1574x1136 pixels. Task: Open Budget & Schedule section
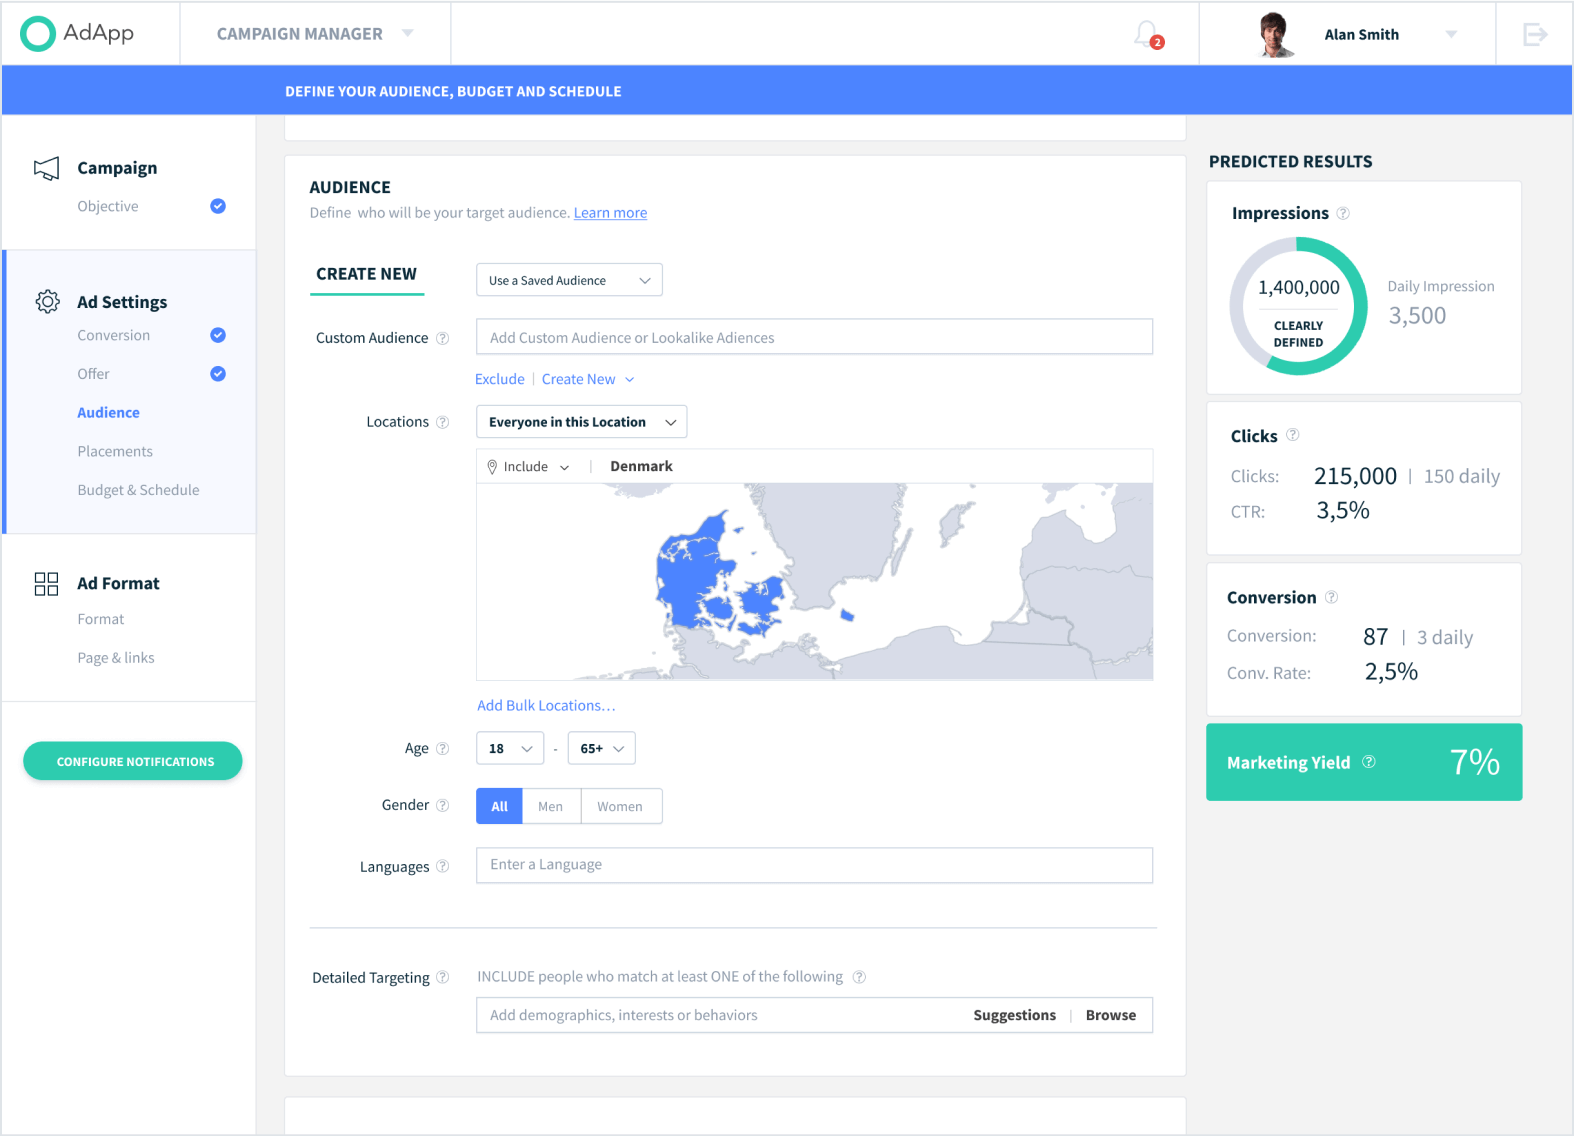(138, 490)
